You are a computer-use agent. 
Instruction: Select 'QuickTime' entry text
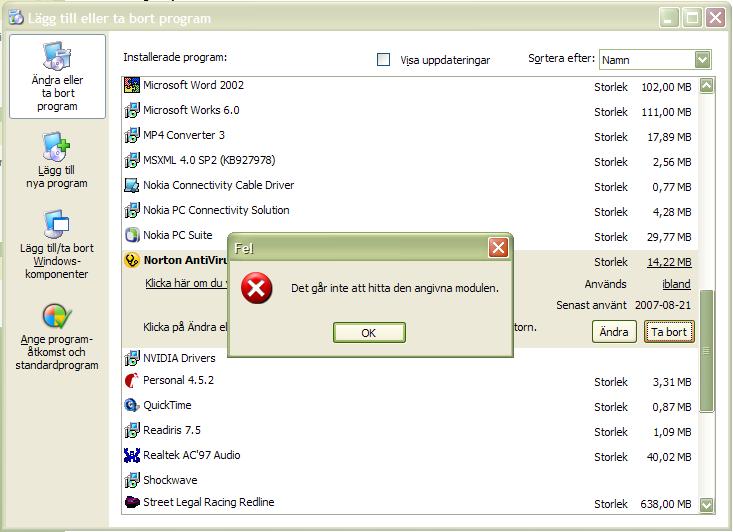tap(167, 405)
